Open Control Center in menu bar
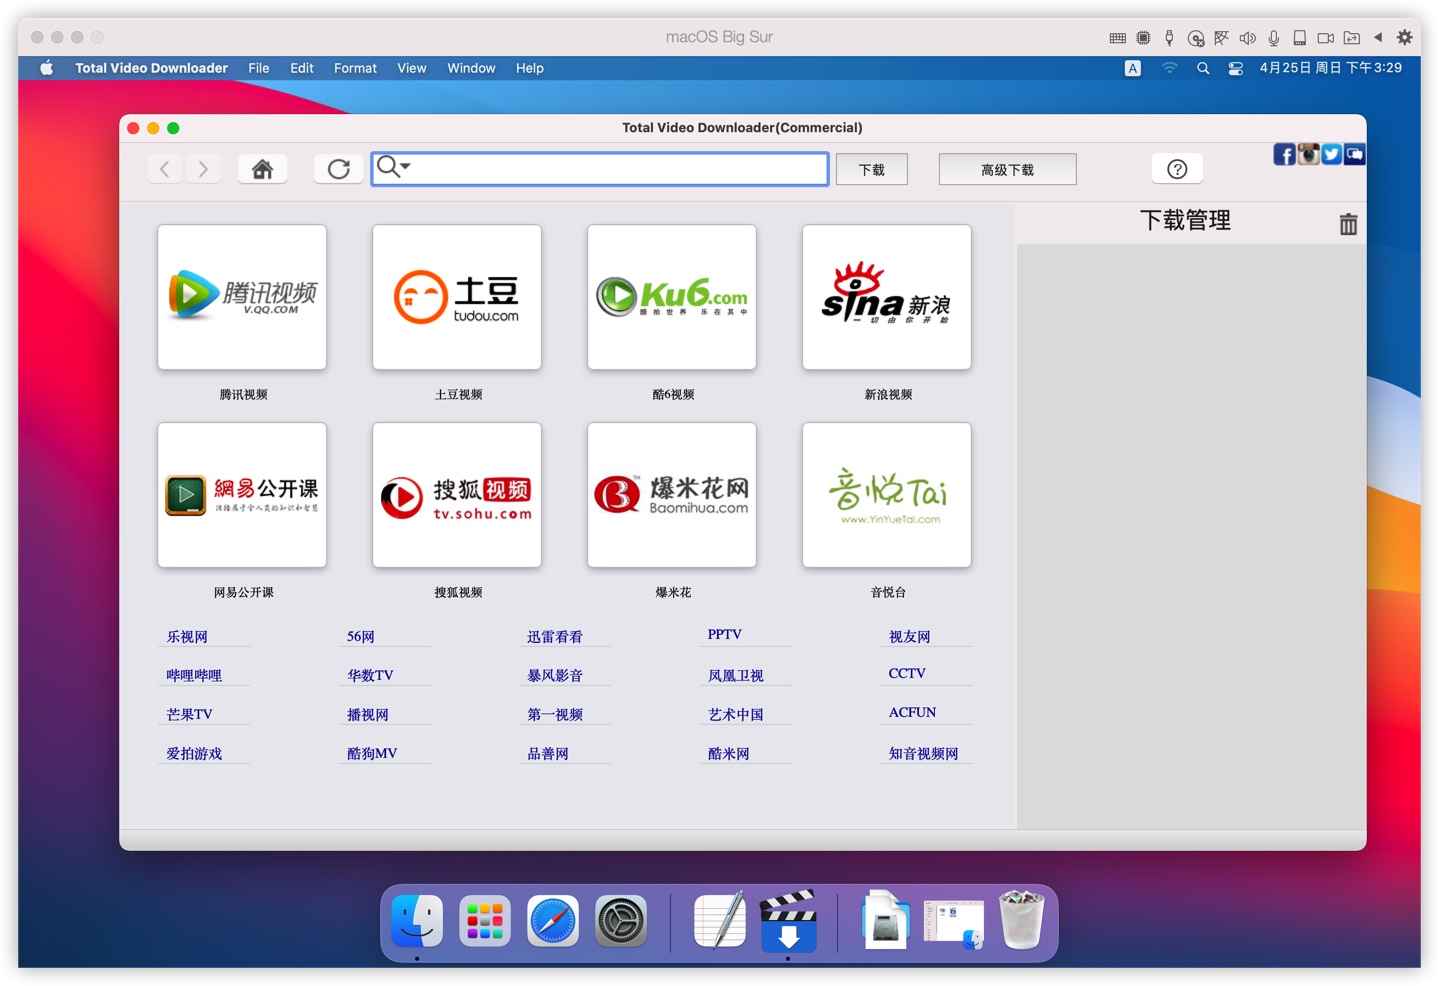This screenshot has height=986, width=1439. [1236, 68]
